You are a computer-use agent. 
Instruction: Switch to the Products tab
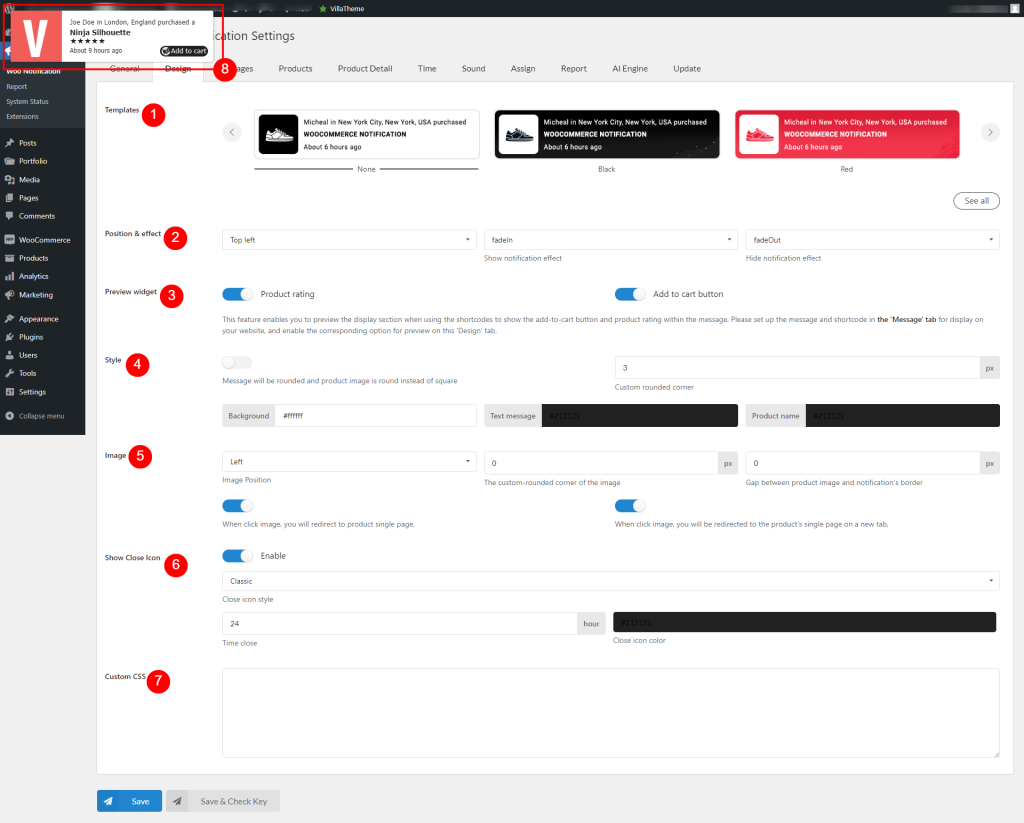[x=295, y=69]
